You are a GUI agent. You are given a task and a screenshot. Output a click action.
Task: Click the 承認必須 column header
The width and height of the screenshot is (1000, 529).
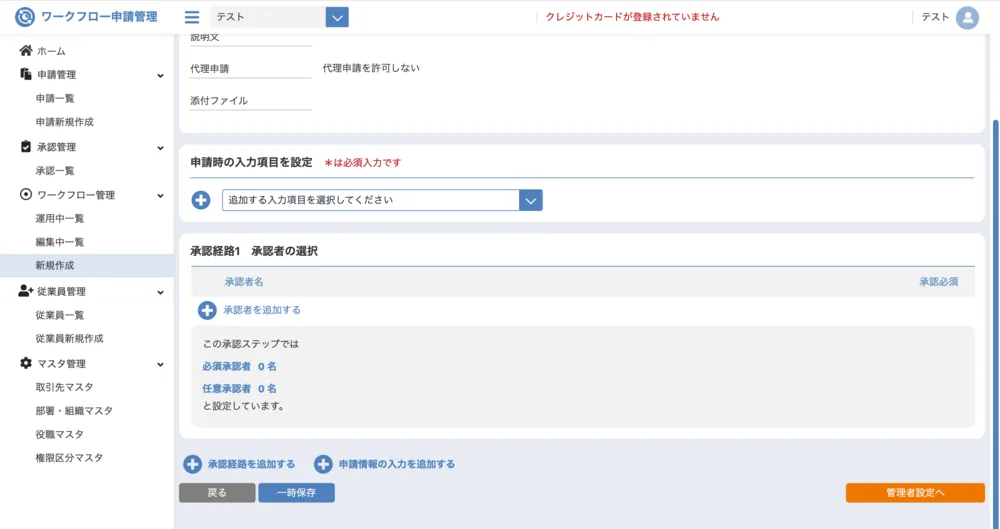(x=939, y=281)
